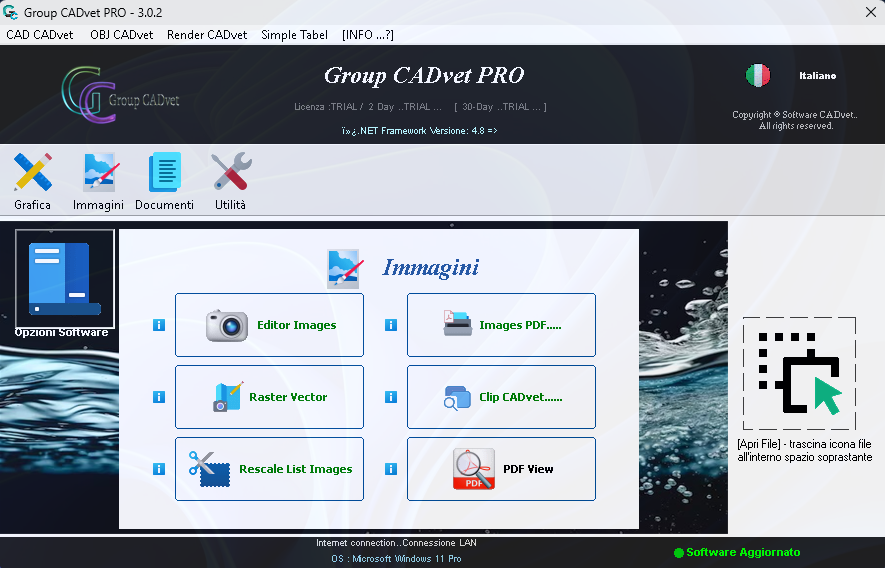Open the Utilità tools icon
Viewport: 885px width, 568px height.
[231, 172]
